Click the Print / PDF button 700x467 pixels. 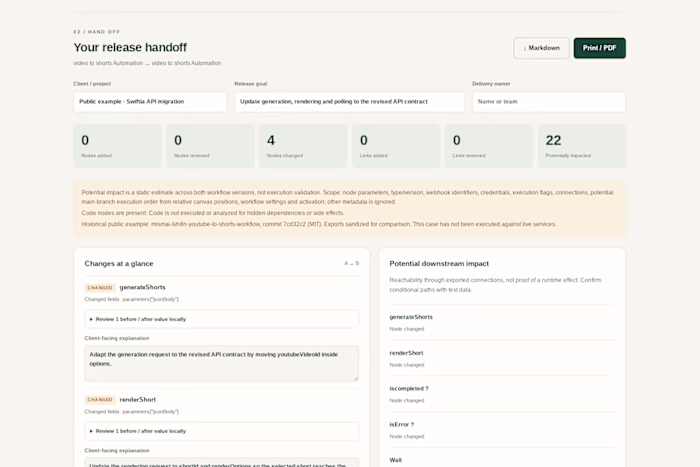pyautogui.click(x=600, y=48)
